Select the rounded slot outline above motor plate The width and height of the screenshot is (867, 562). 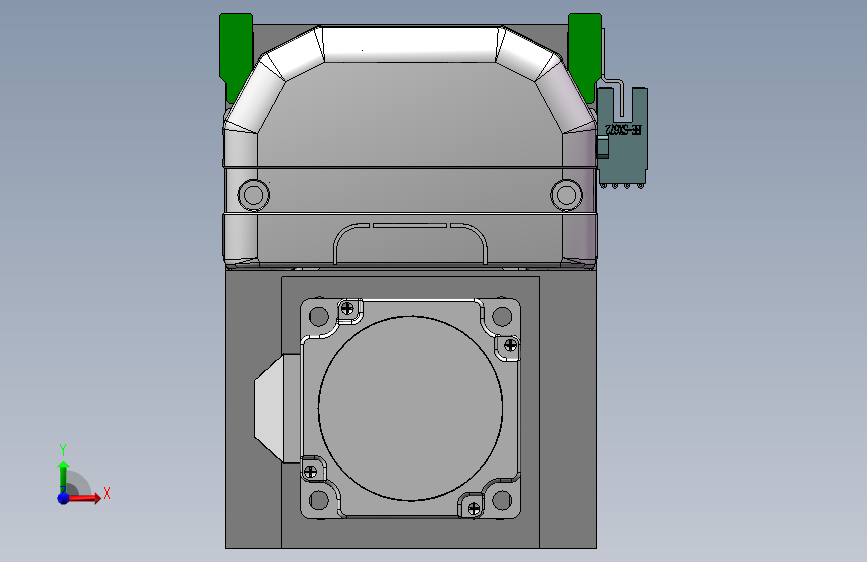(x=410, y=244)
